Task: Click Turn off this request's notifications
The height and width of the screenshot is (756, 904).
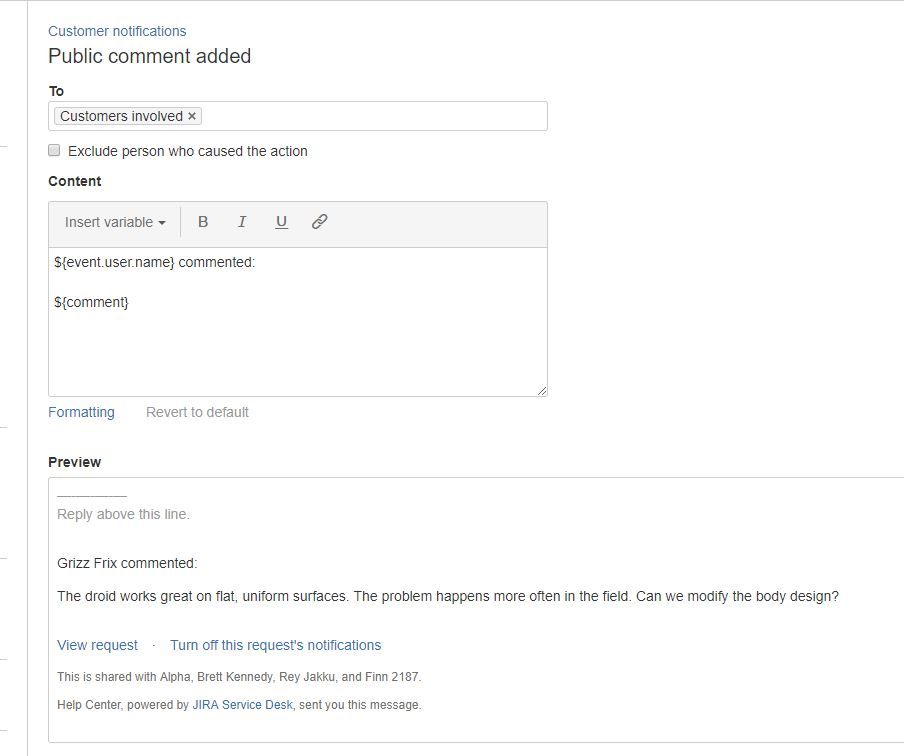Action: [276, 645]
